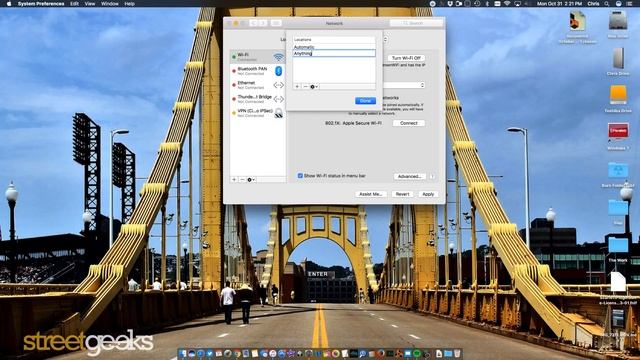Remove the selected network service
This screenshot has width=640, height=360.
242,180
